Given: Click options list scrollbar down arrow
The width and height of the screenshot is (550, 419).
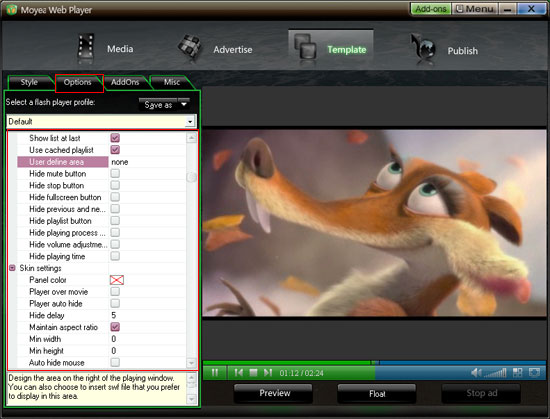Looking at the screenshot, I should coord(192,363).
